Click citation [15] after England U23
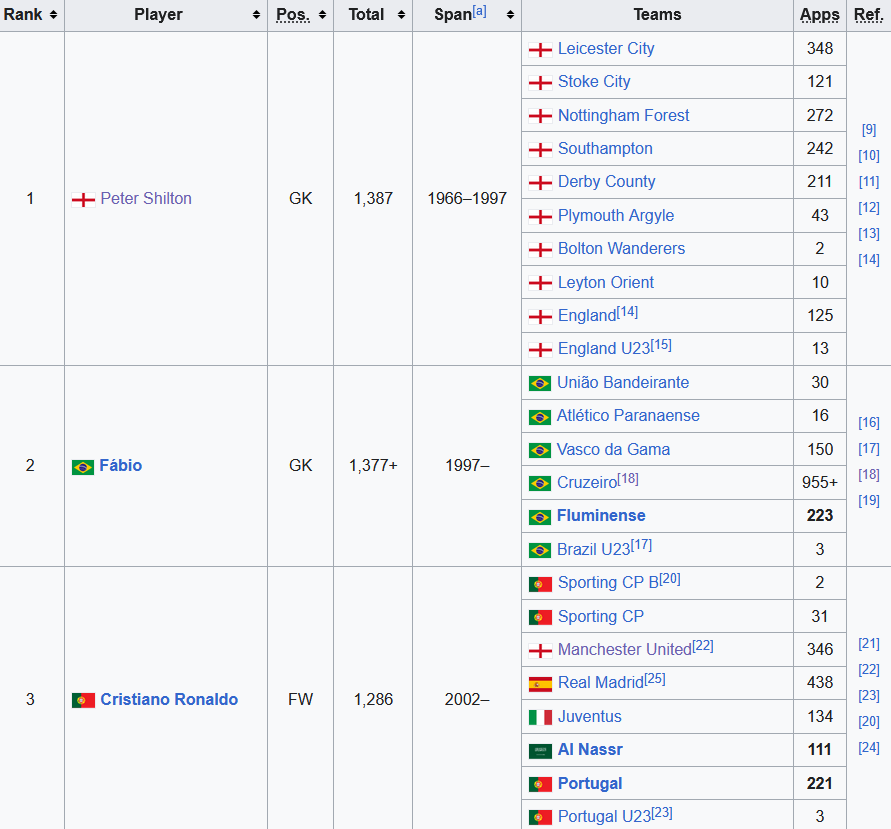This screenshot has height=829, width=891. pos(661,345)
